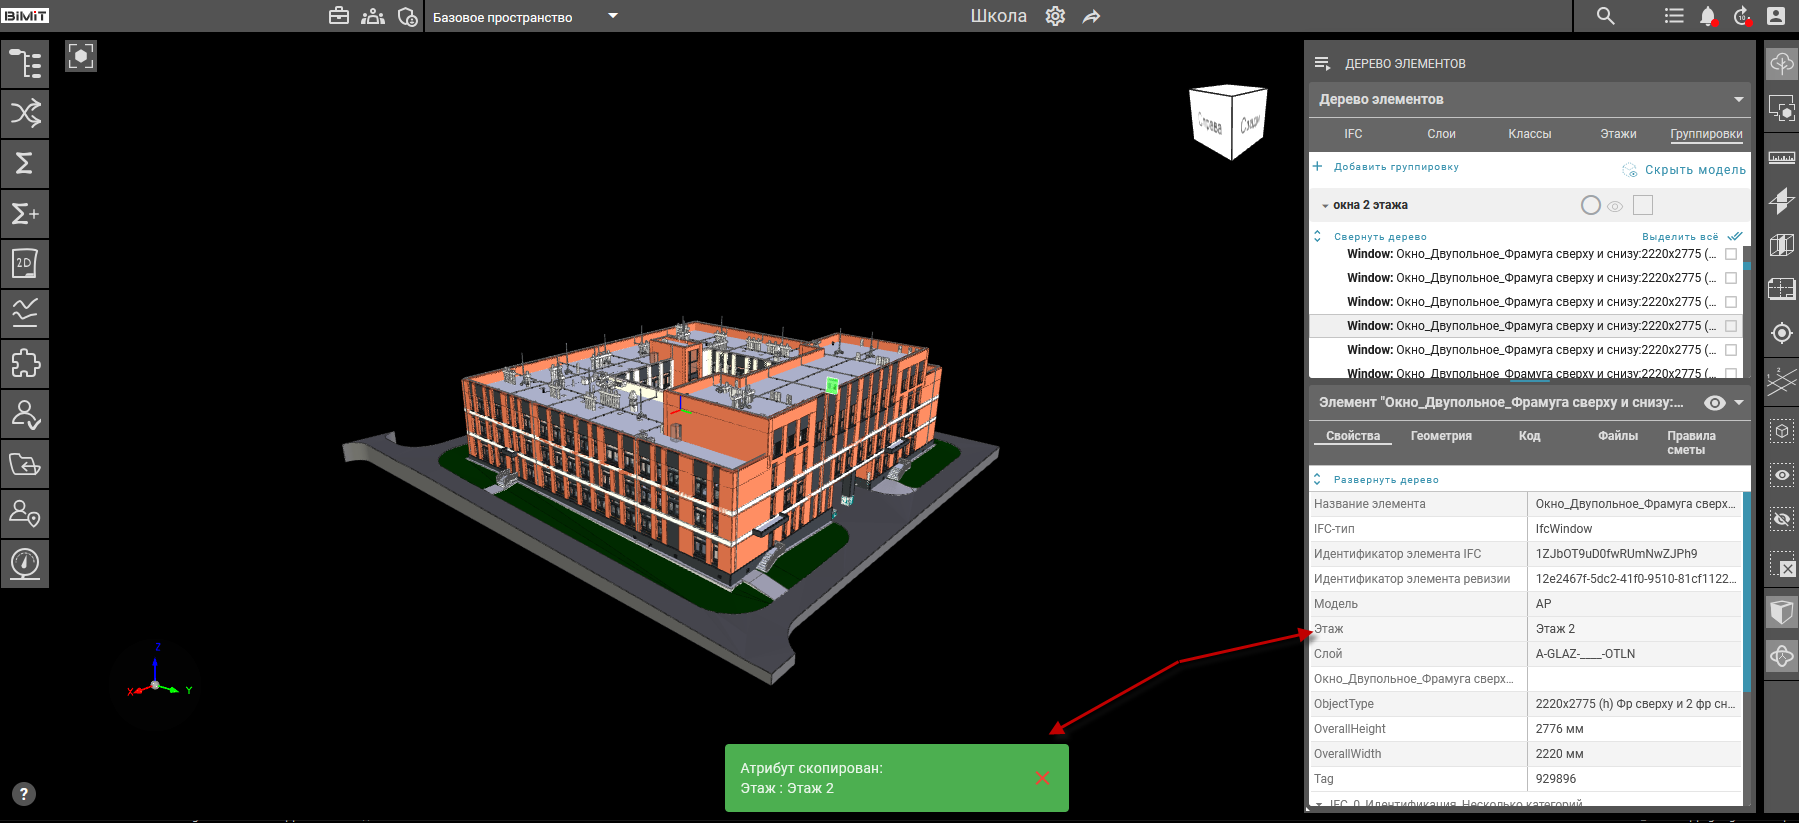
Task: Open notifications bell icon
Action: pos(1708,16)
